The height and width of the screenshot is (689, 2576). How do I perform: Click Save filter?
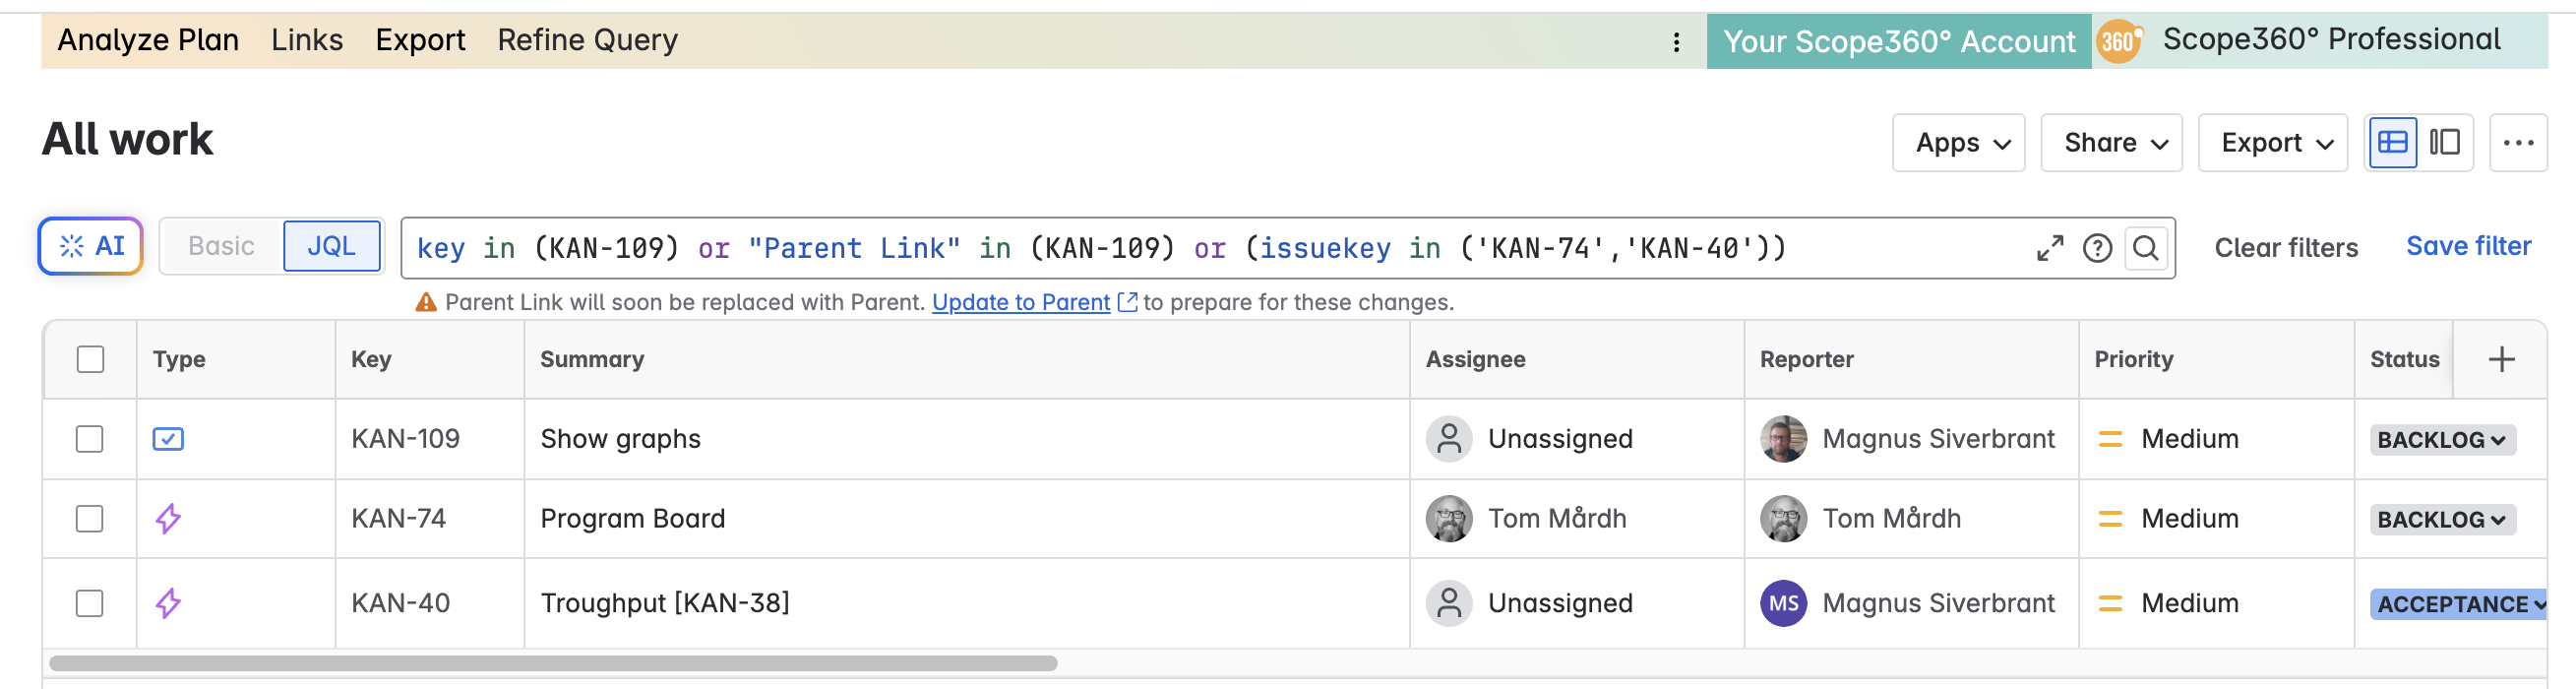(x=2467, y=246)
